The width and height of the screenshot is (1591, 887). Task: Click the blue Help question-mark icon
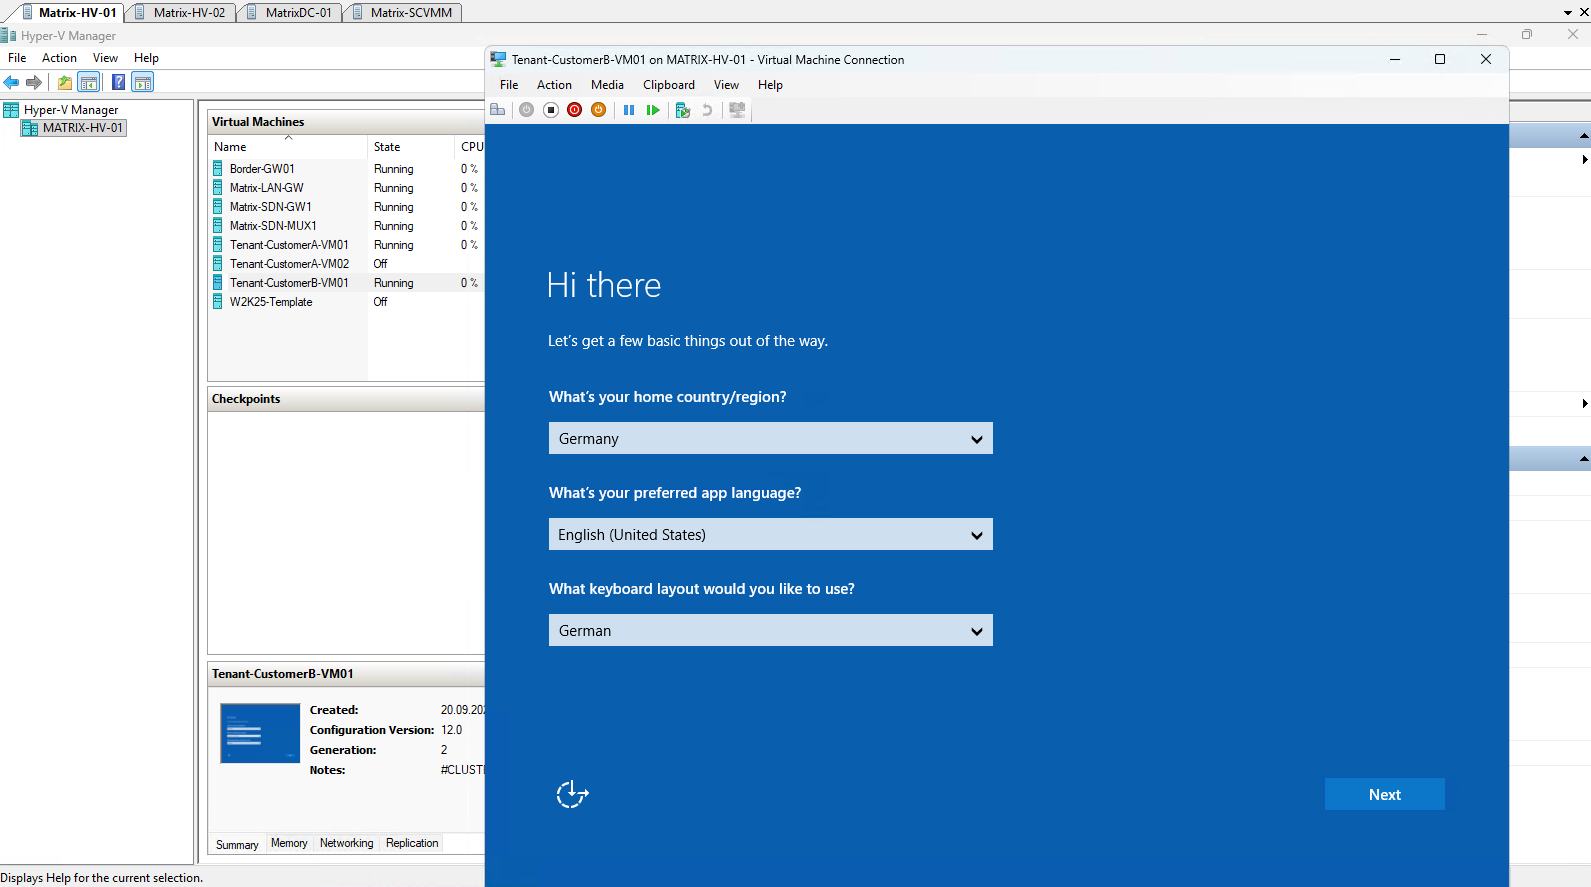(x=118, y=82)
